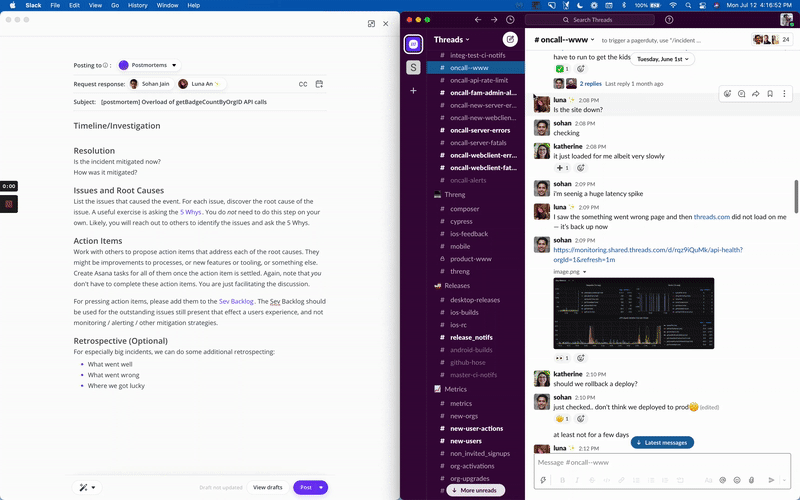Screen dimensions: 800x500
Task: Click the Slack messages vertical scrollbar
Action: pyautogui.click(x=796, y=196)
